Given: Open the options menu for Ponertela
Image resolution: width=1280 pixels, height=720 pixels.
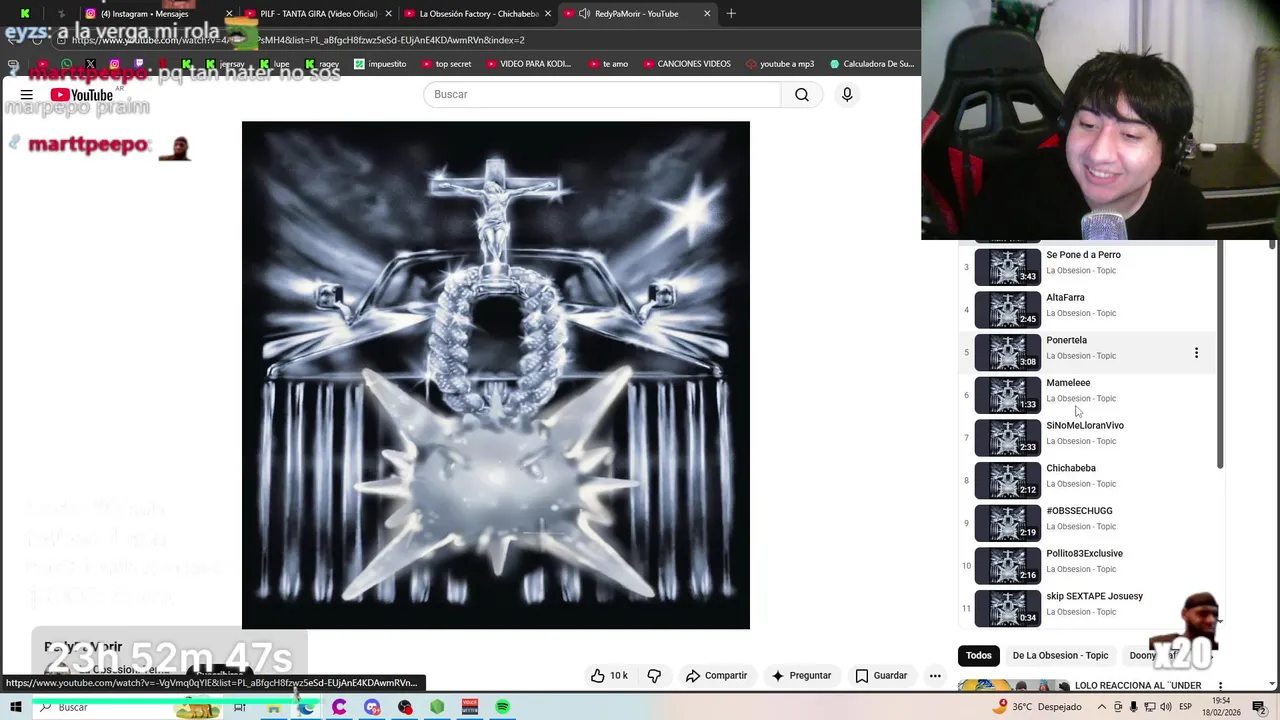Looking at the screenshot, I should [x=1196, y=352].
